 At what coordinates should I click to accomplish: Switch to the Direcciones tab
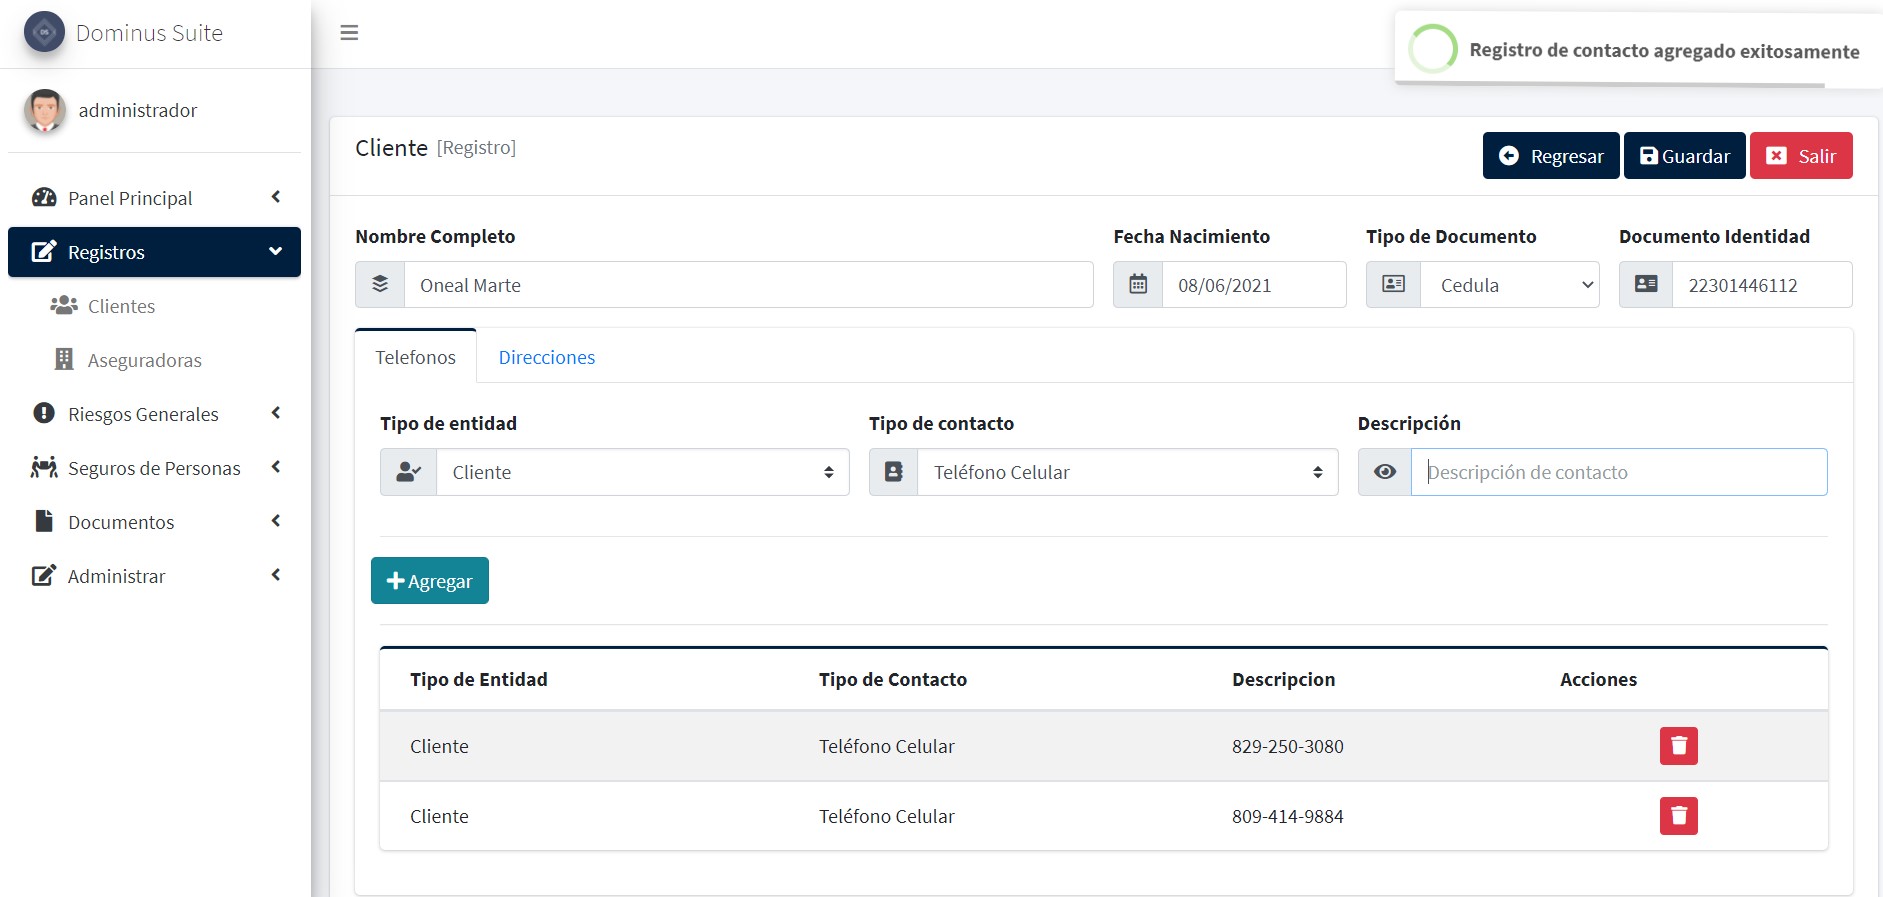(546, 358)
